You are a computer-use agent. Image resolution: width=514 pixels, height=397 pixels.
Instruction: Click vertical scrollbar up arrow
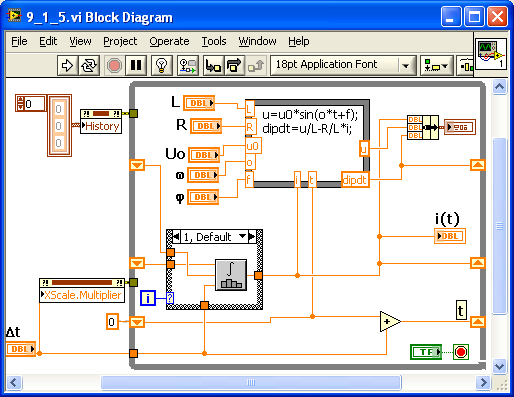[499, 87]
